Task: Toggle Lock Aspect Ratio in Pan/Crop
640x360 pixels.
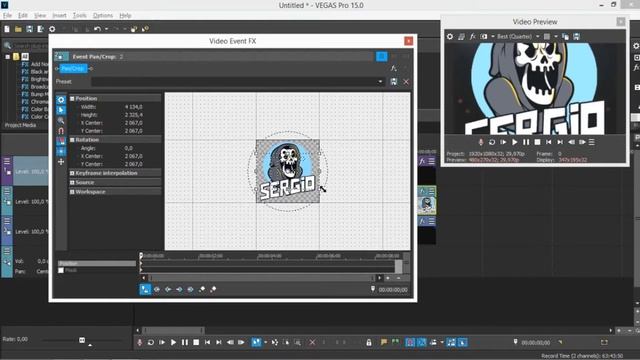Action: pyautogui.click(x=61, y=141)
